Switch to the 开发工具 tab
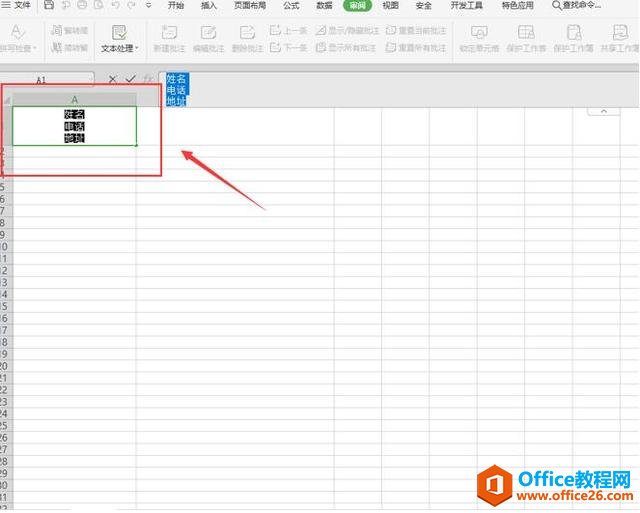Viewport: 640px width, 513px height. coord(467,5)
